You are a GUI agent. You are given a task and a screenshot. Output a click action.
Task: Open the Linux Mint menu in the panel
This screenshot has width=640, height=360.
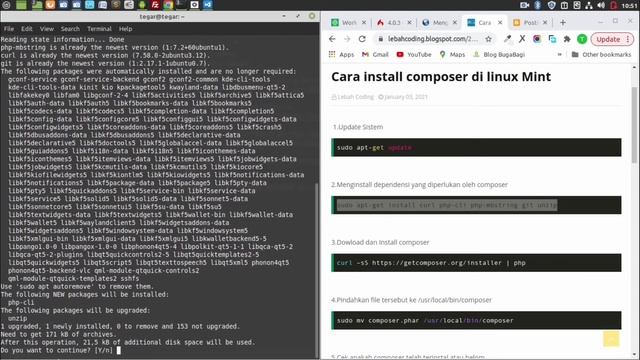(6, 5)
